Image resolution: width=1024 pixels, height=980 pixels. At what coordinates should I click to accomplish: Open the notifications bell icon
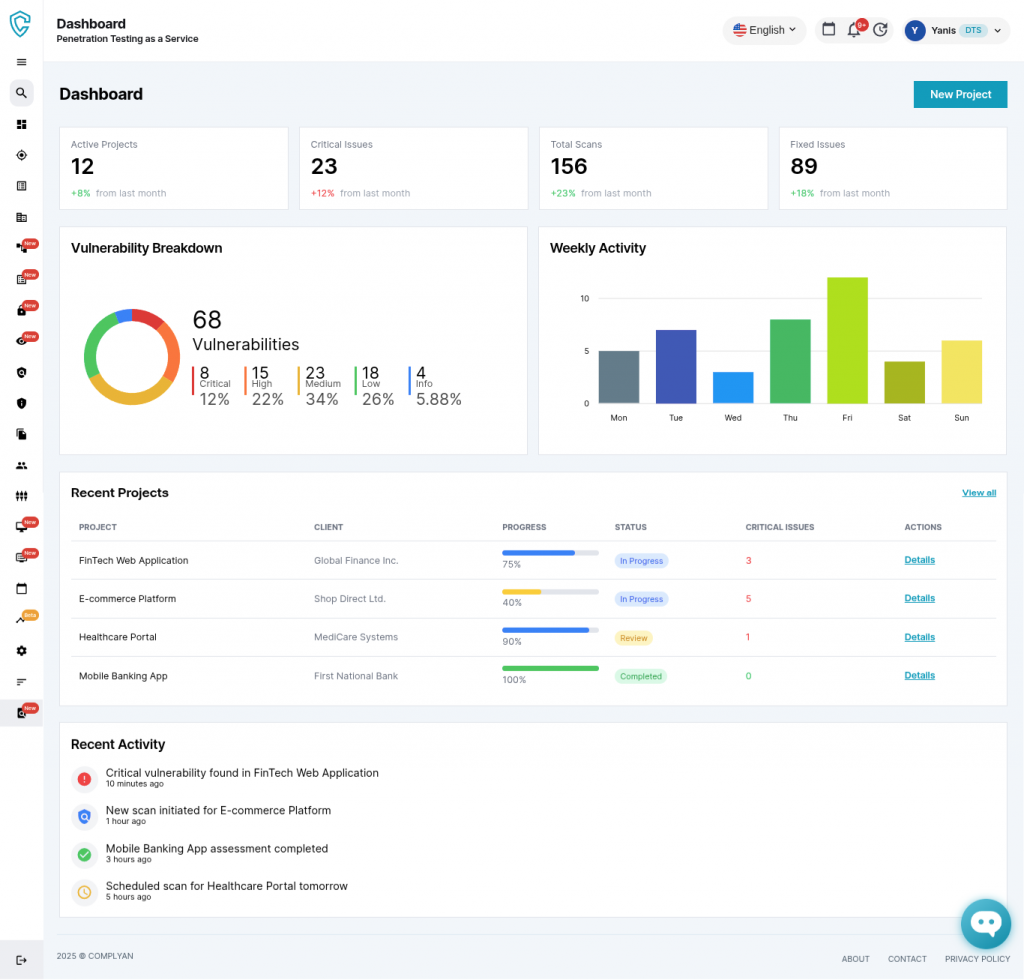click(854, 30)
